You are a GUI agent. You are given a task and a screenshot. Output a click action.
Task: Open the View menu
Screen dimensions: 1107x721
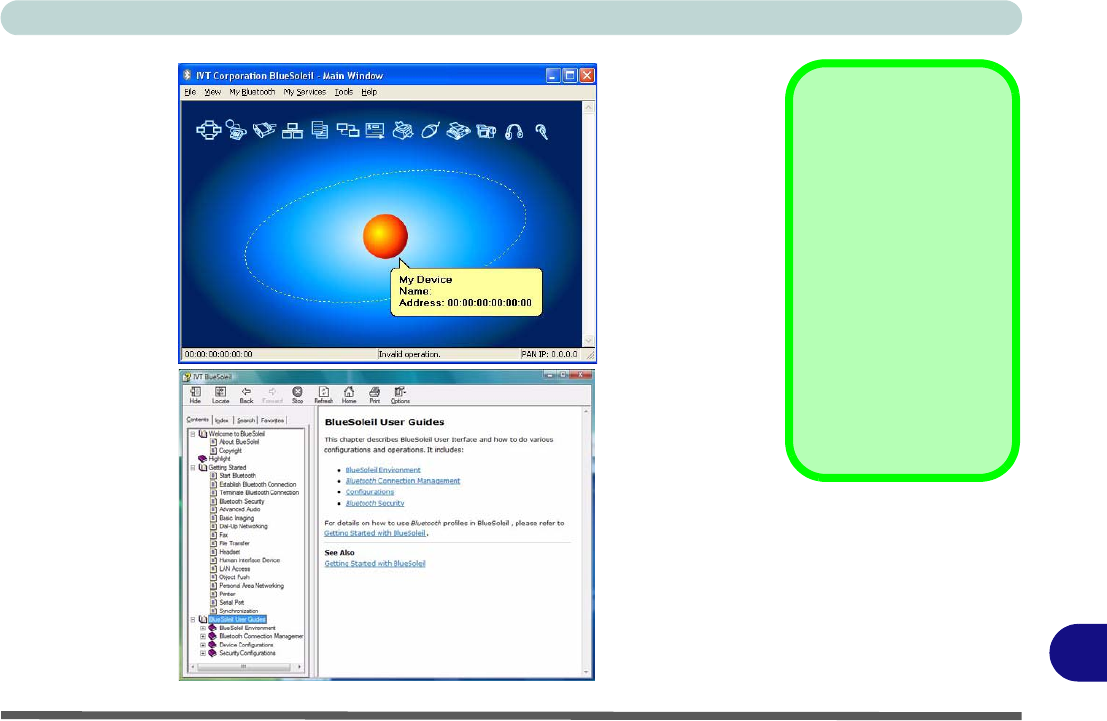(213, 92)
